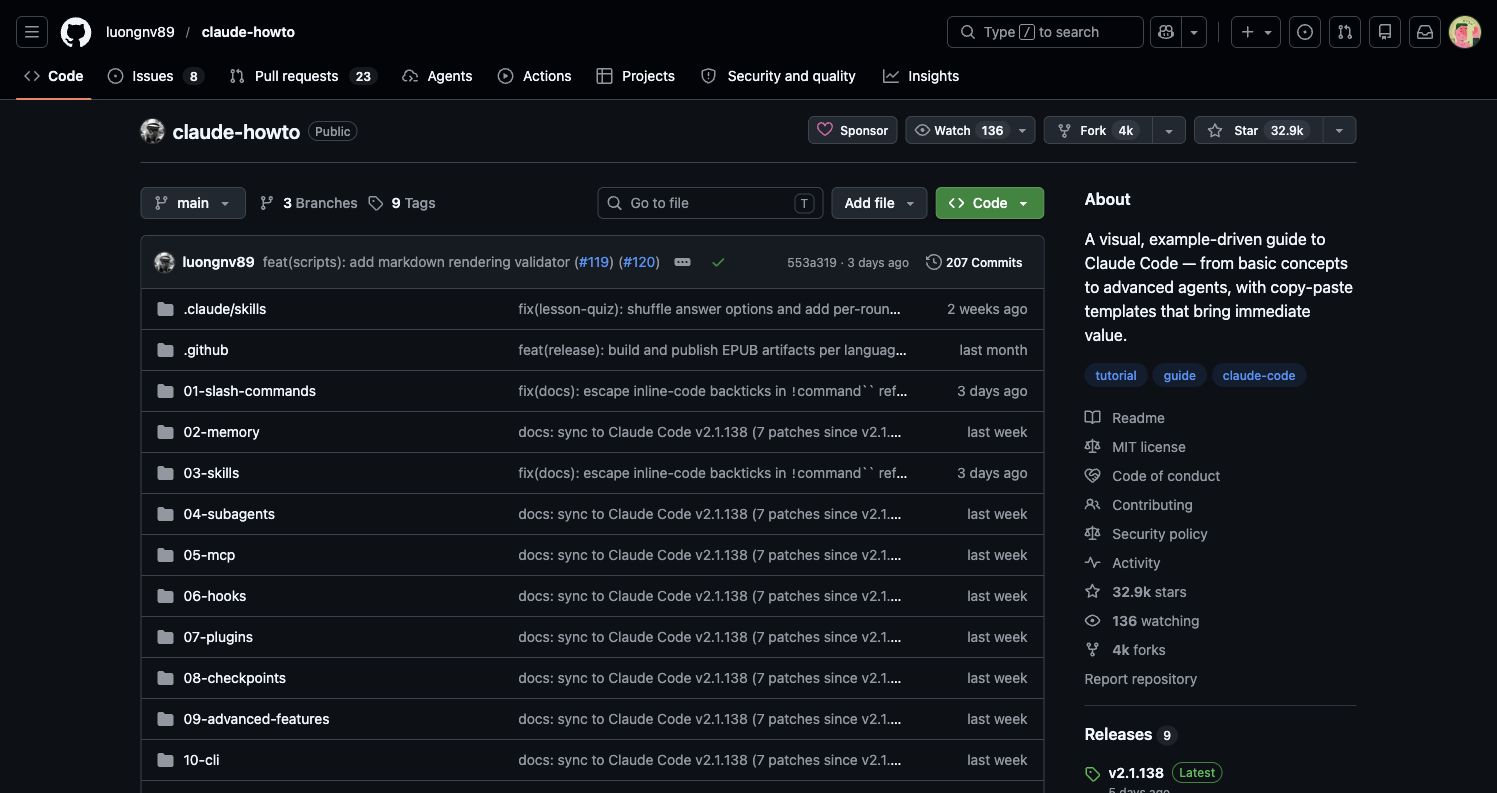
Task: Open the Insights tab
Action: click(x=921, y=76)
